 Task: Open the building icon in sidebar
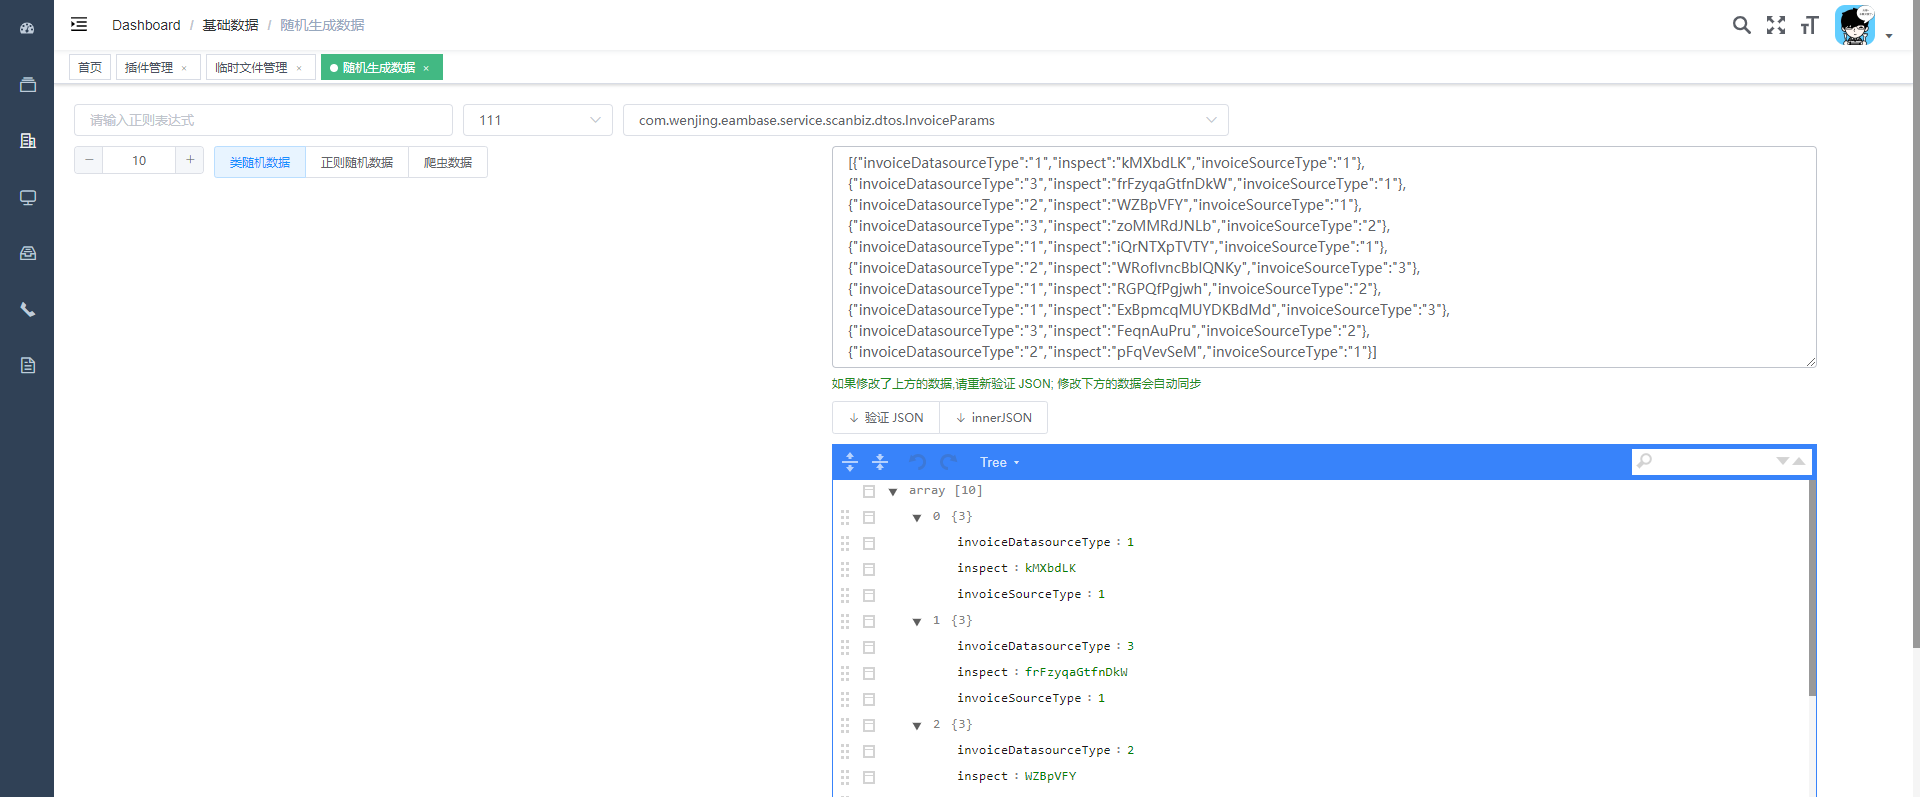click(28, 141)
